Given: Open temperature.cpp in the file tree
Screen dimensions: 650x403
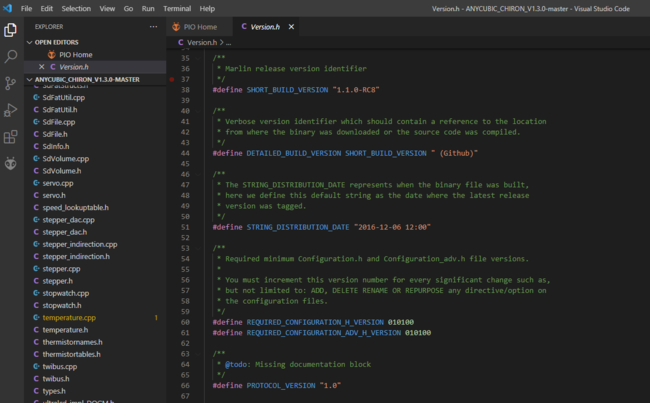Looking at the screenshot, I should tap(69, 317).
